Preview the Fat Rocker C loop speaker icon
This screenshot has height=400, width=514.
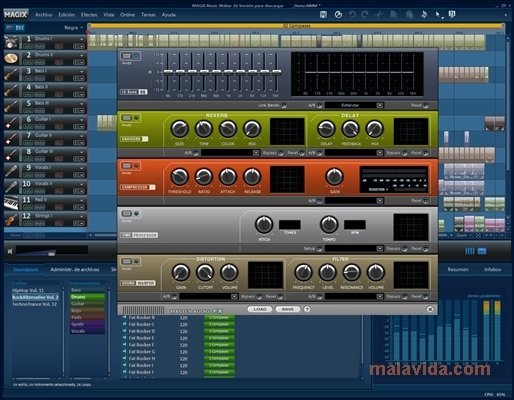[124, 324]
